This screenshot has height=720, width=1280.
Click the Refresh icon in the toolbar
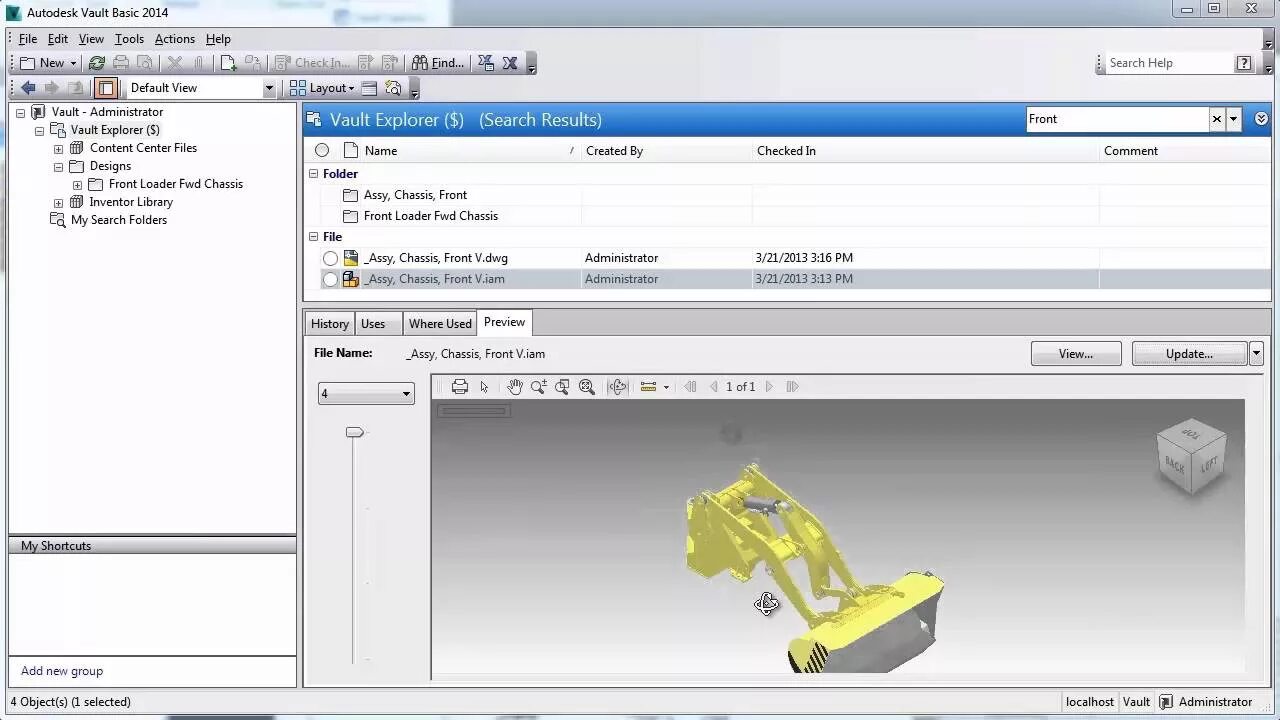[97, 63]
